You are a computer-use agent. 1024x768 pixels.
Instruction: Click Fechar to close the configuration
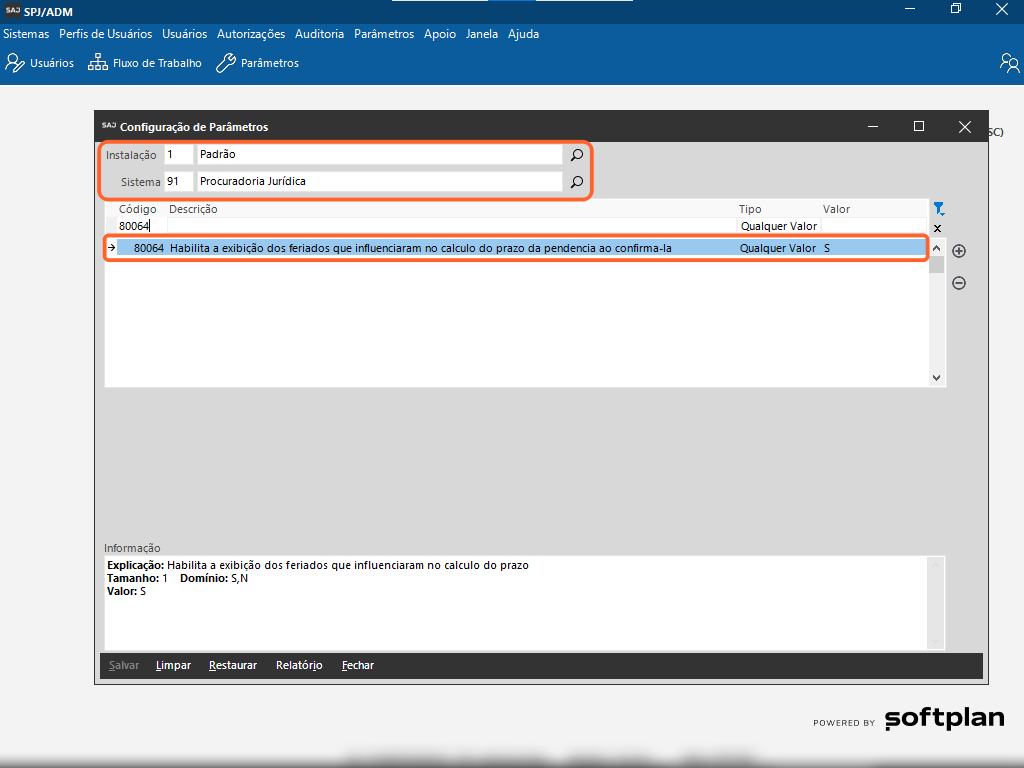358,665
